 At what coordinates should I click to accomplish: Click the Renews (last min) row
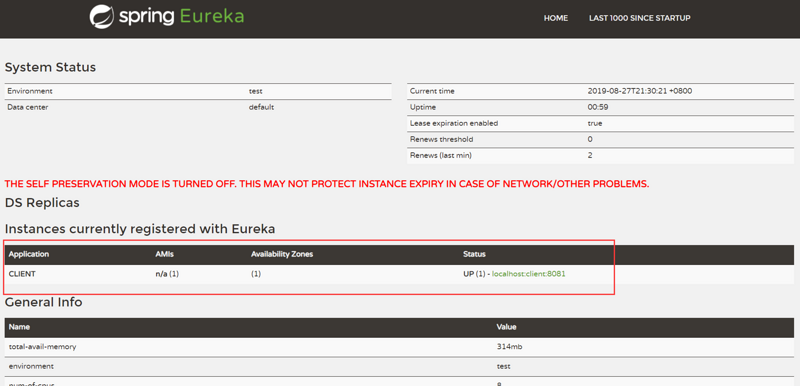[x=601, y=156]
